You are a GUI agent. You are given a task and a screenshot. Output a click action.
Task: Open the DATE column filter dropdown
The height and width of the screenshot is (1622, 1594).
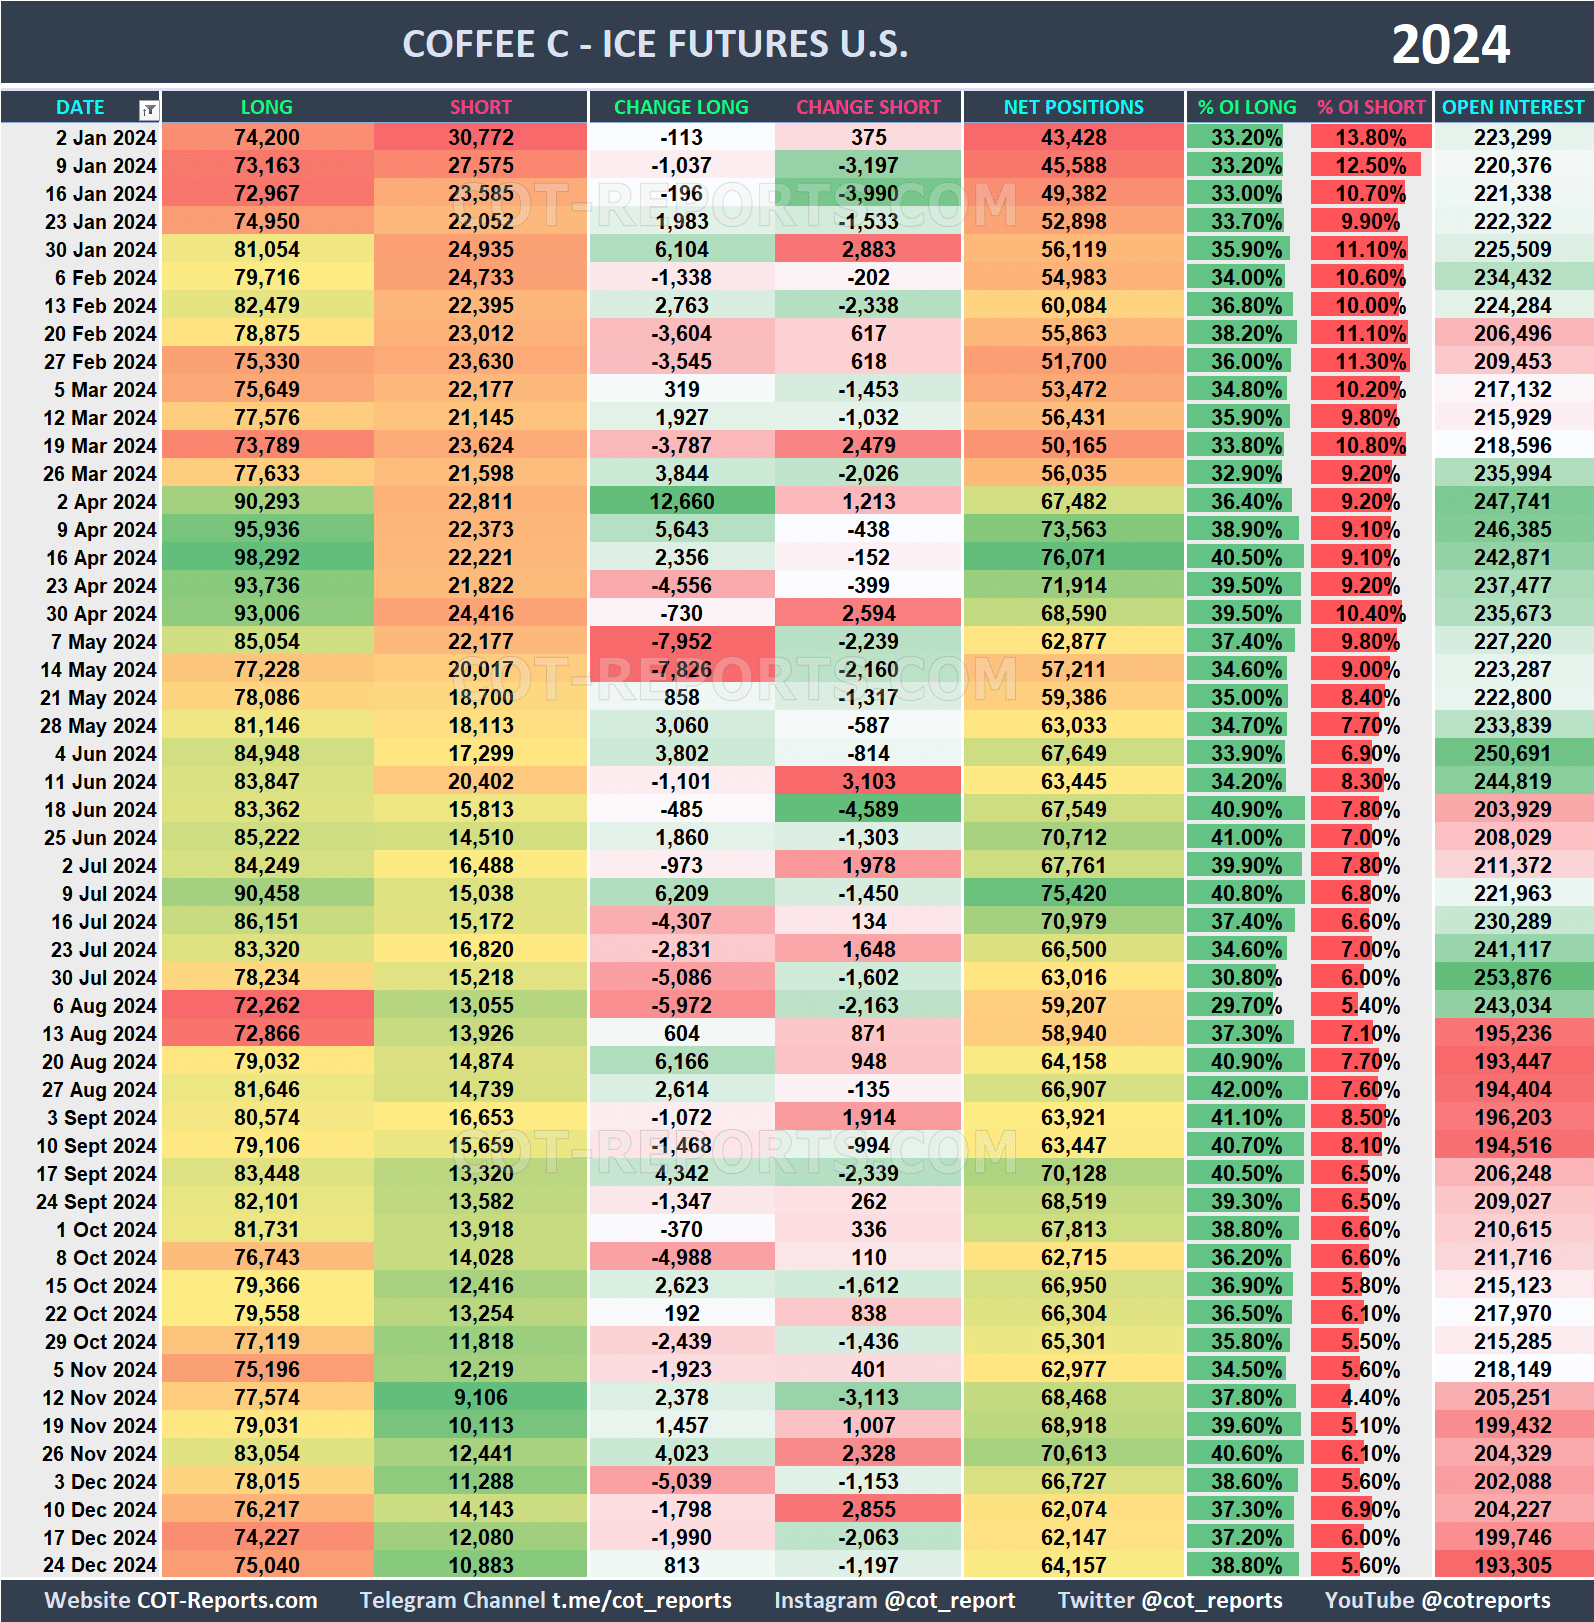pyautogui.click(x=148, y=109)
